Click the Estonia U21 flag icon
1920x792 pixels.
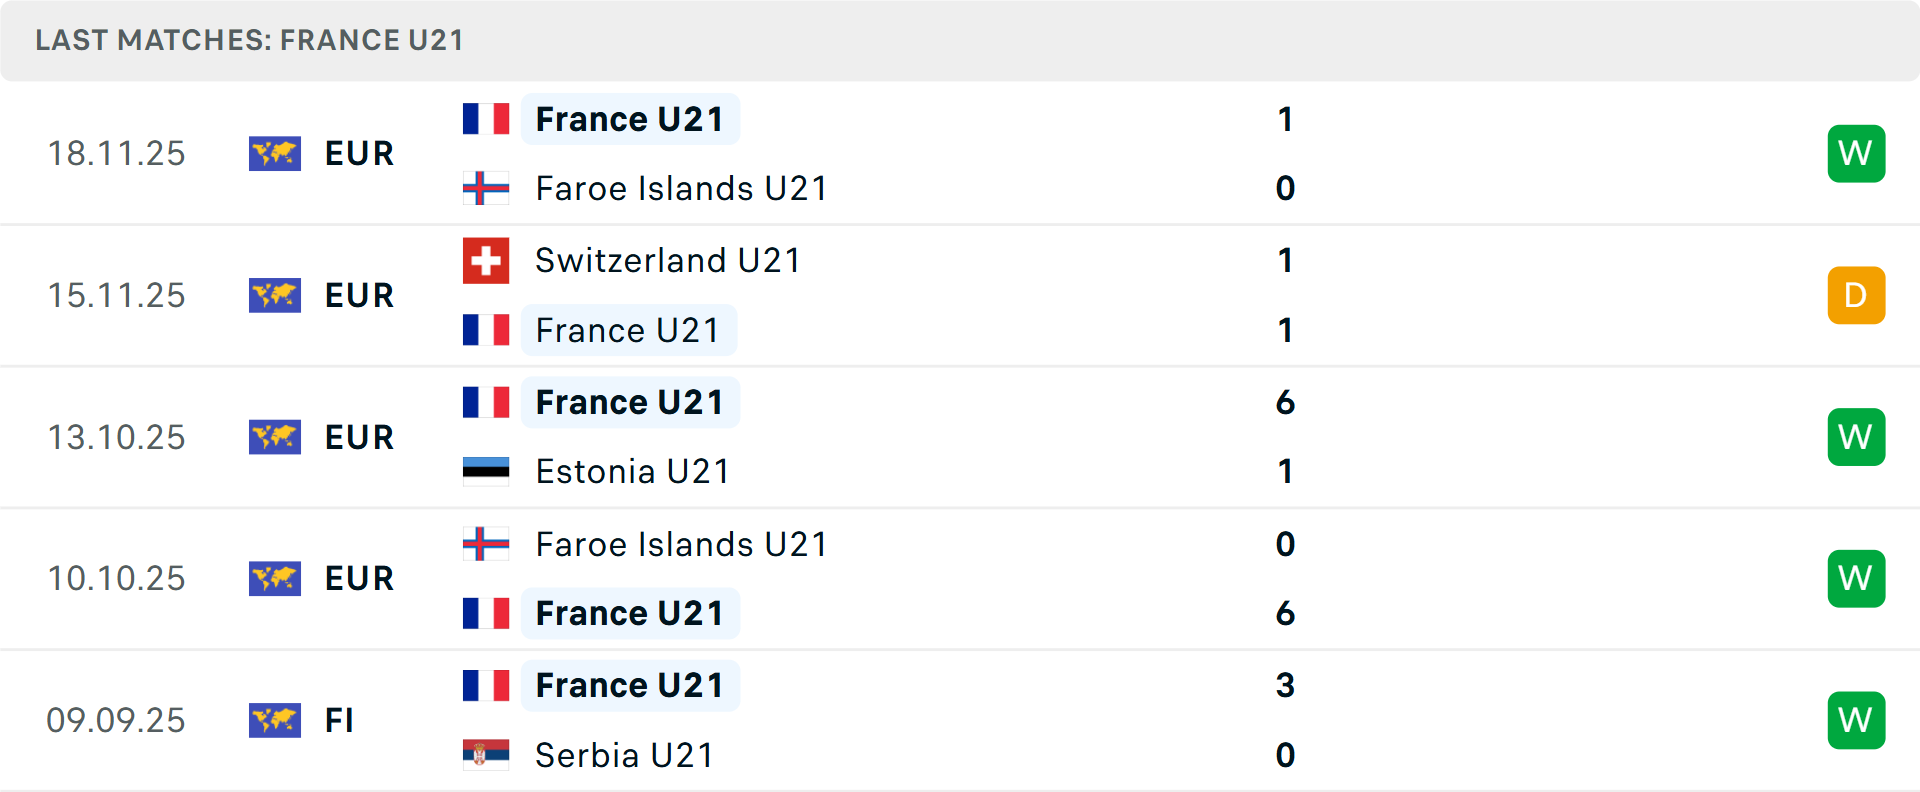coord(486,471)
